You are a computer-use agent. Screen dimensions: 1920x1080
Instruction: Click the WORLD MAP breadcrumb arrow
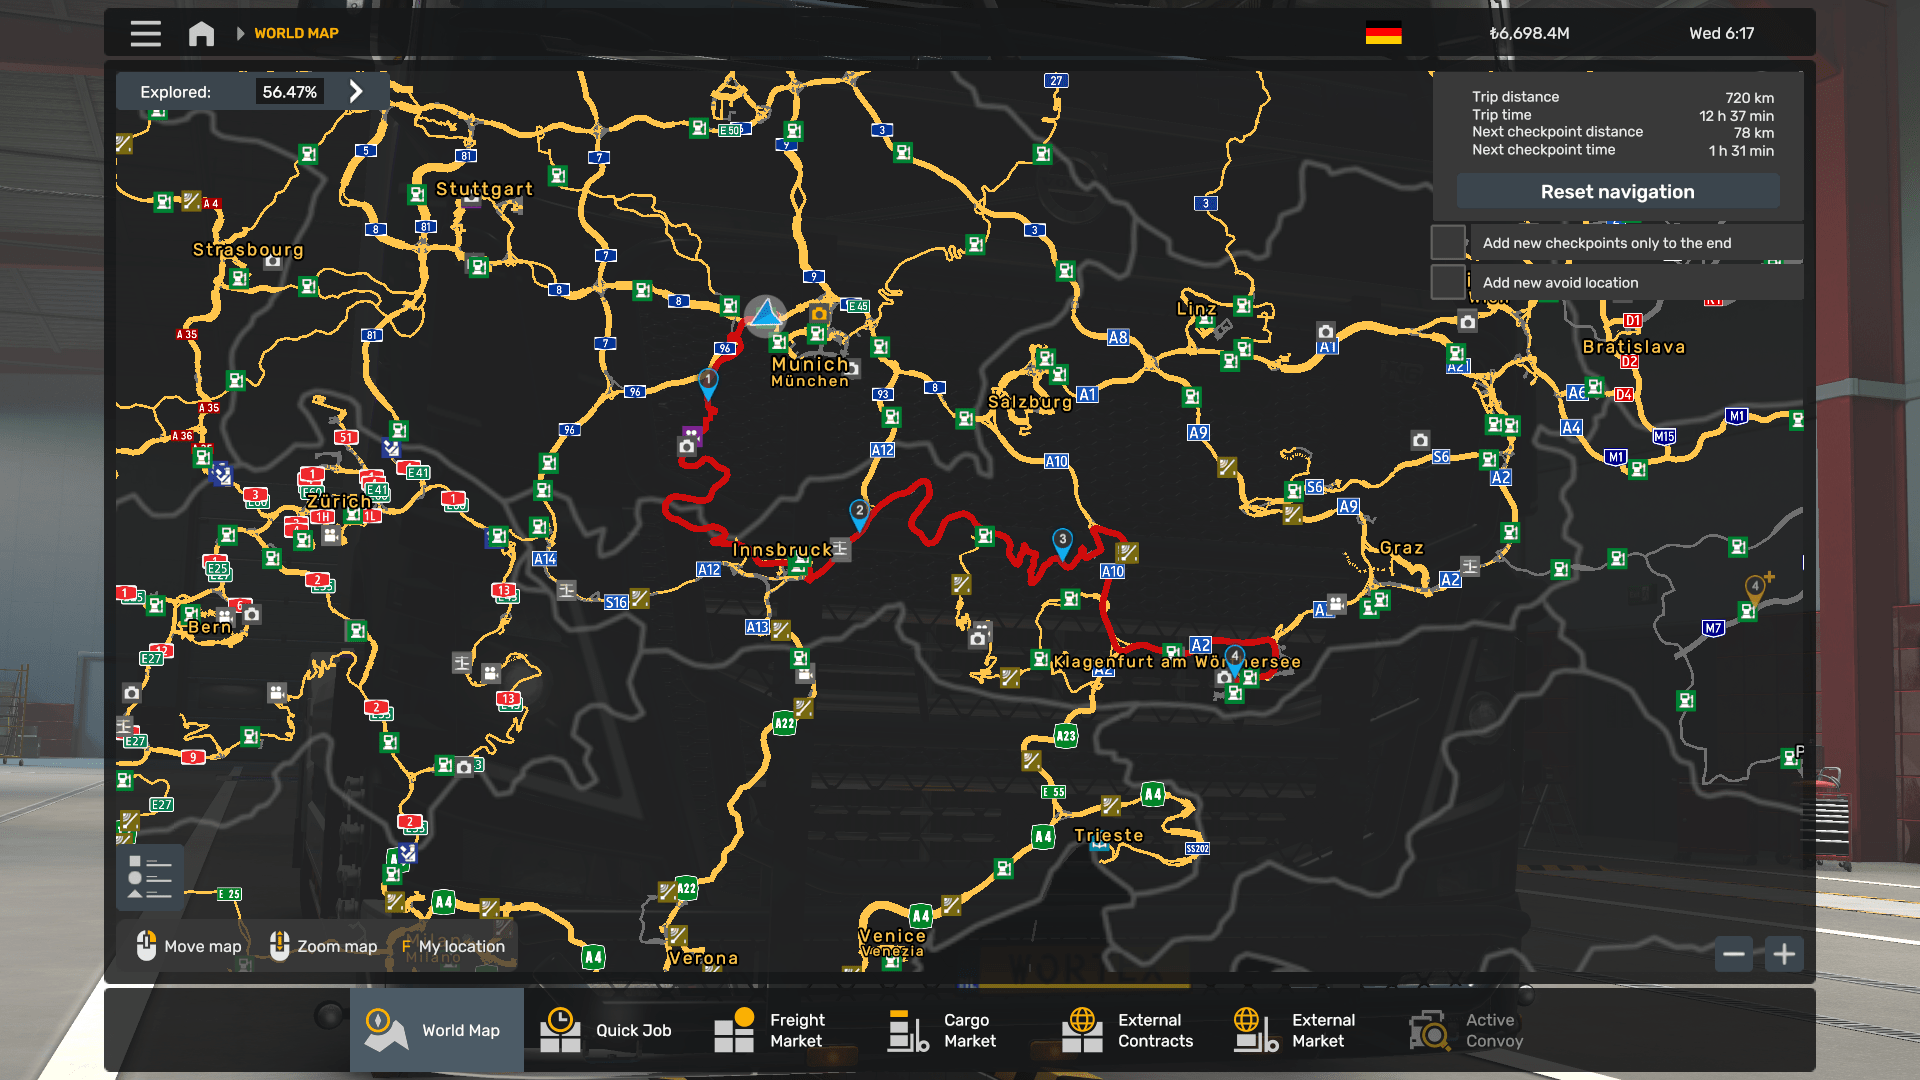[x=240, y=33]
